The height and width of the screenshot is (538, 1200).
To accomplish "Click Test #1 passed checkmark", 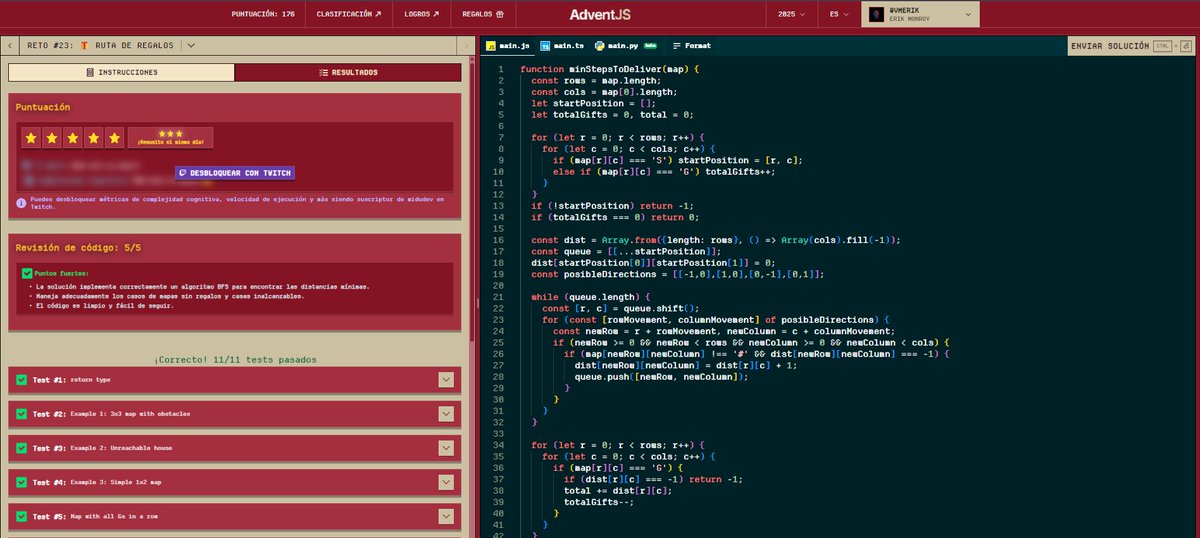I will pyautogui.click(x=20, y=380).
